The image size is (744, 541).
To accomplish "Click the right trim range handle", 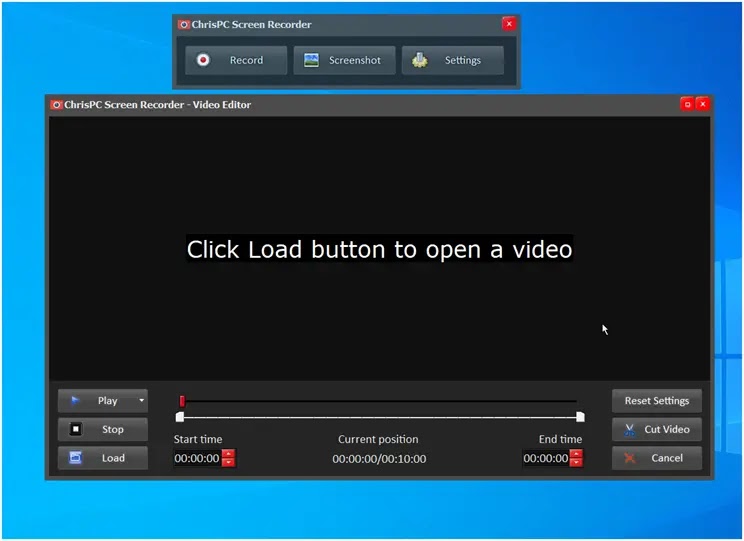I will click(580, 417).
